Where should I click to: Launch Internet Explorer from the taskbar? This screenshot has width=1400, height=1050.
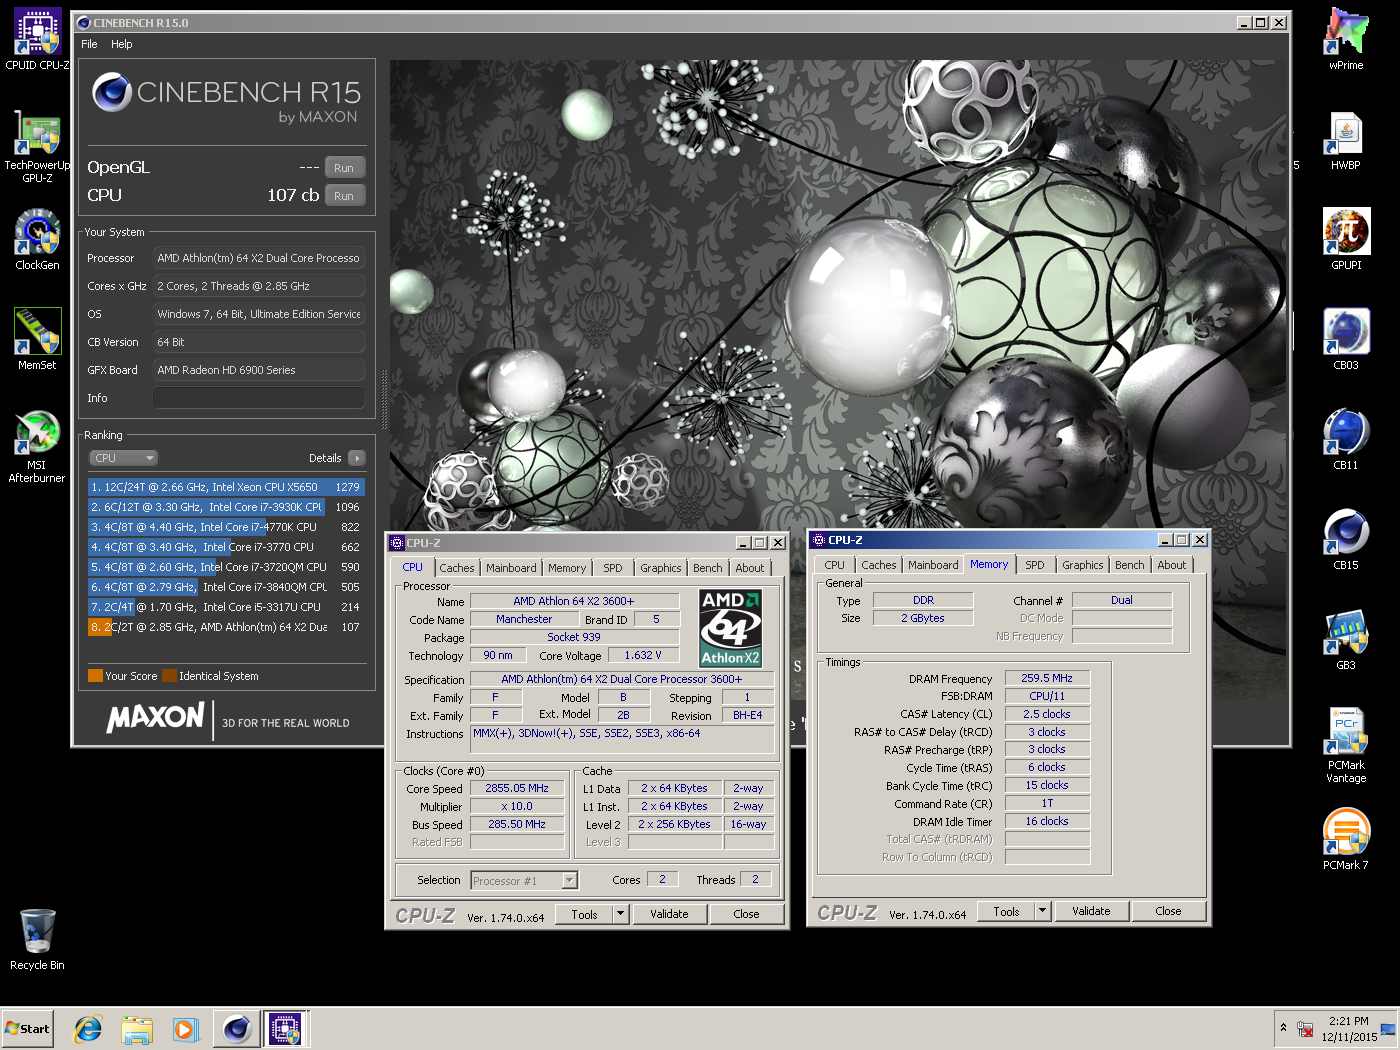[88, 1029]
